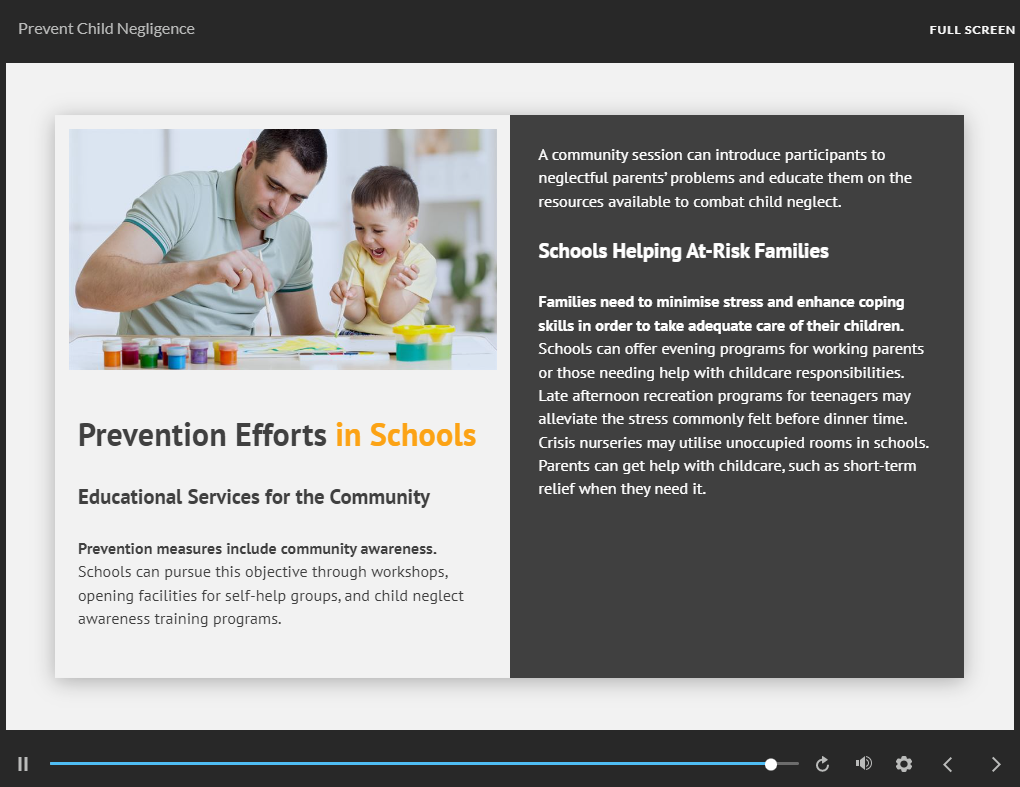The image size is (1020, 787).
Task: Click the "Schools Helping At-Risk Families" heading
Action: tap(683, 251)
